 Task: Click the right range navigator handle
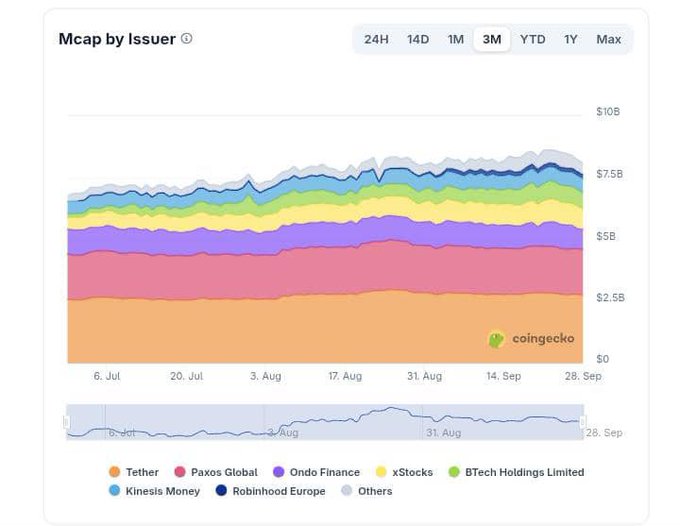[x=583, y=422]
